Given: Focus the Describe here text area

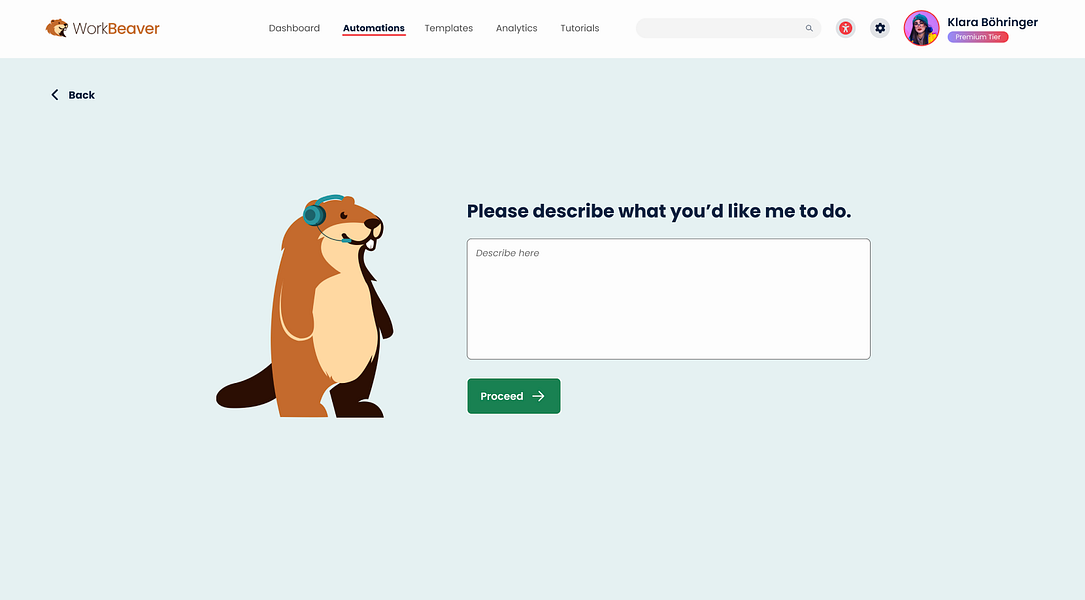Looking at the screenshot, I should (x=668, y=298).
